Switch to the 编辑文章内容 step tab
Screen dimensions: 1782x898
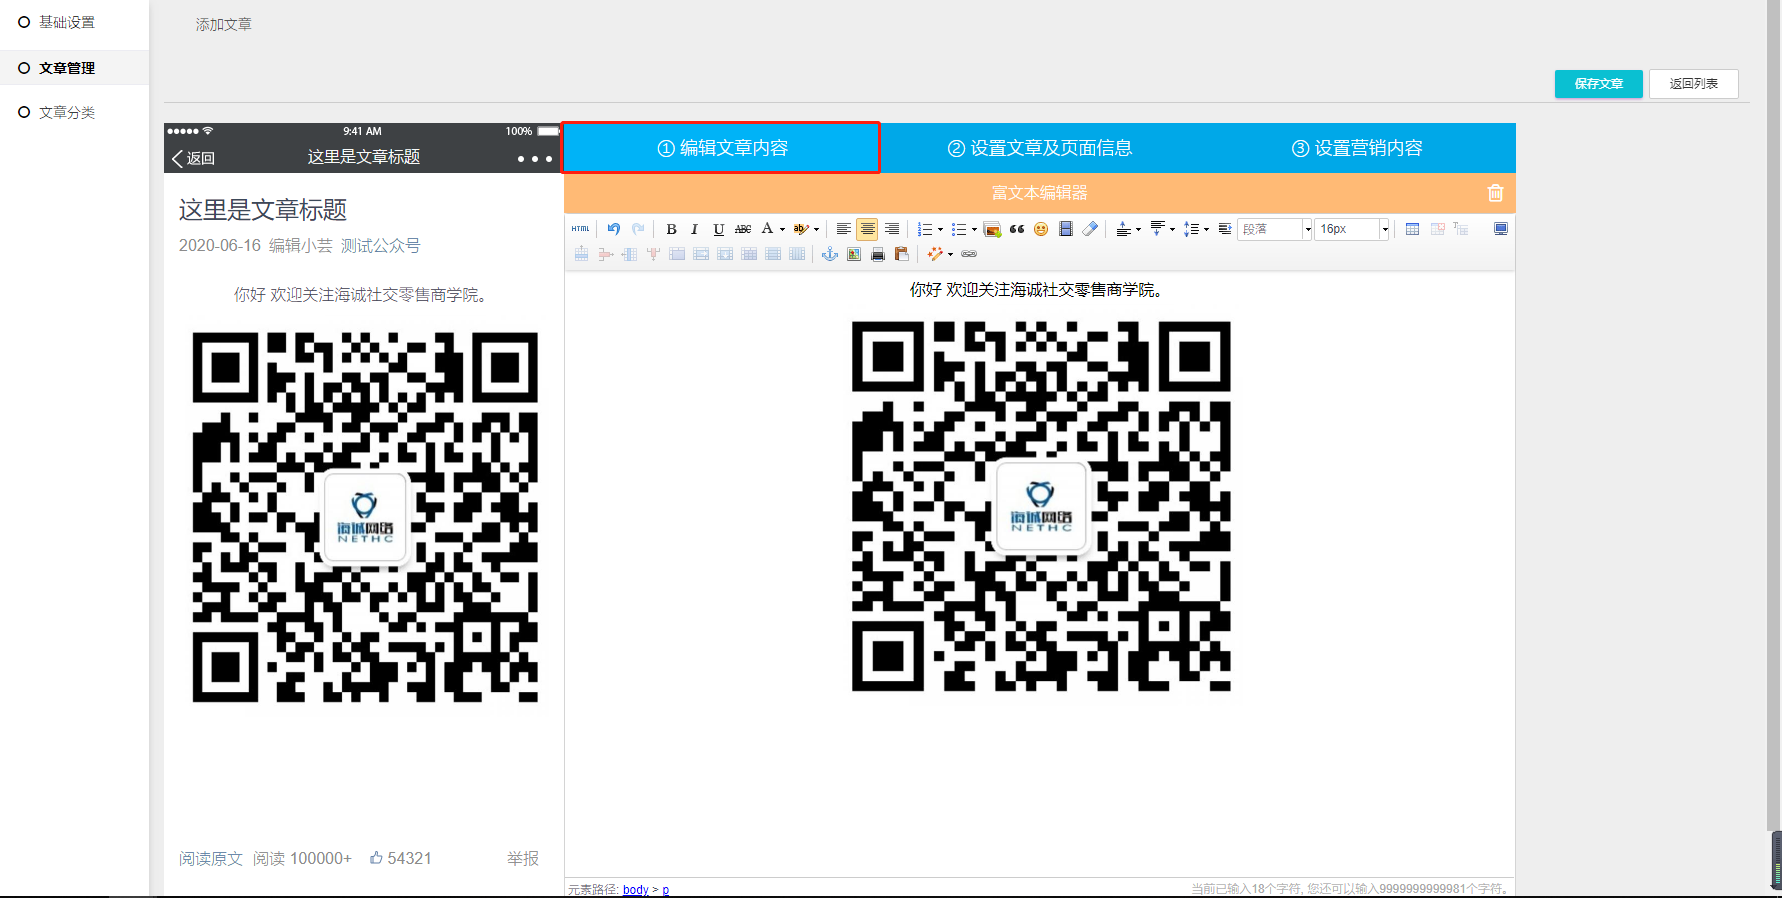click(x=722, y=148)
